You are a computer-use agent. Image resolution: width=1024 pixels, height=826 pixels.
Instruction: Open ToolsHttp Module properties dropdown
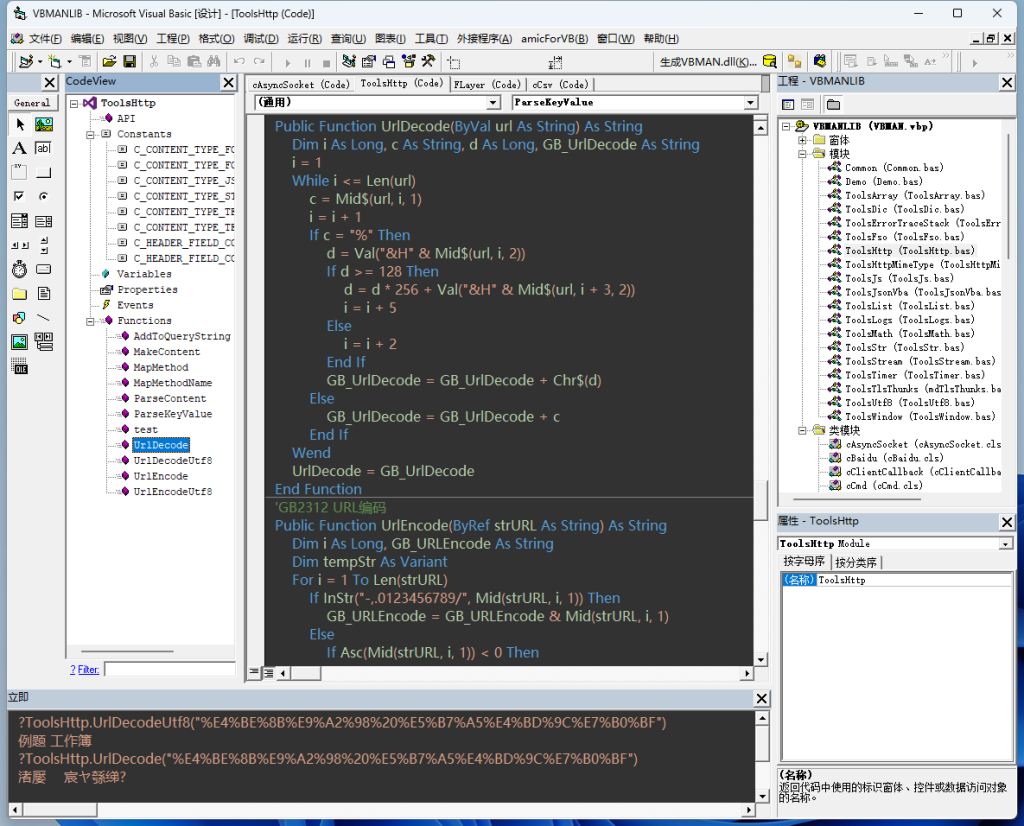click(x=1006, y=543)
